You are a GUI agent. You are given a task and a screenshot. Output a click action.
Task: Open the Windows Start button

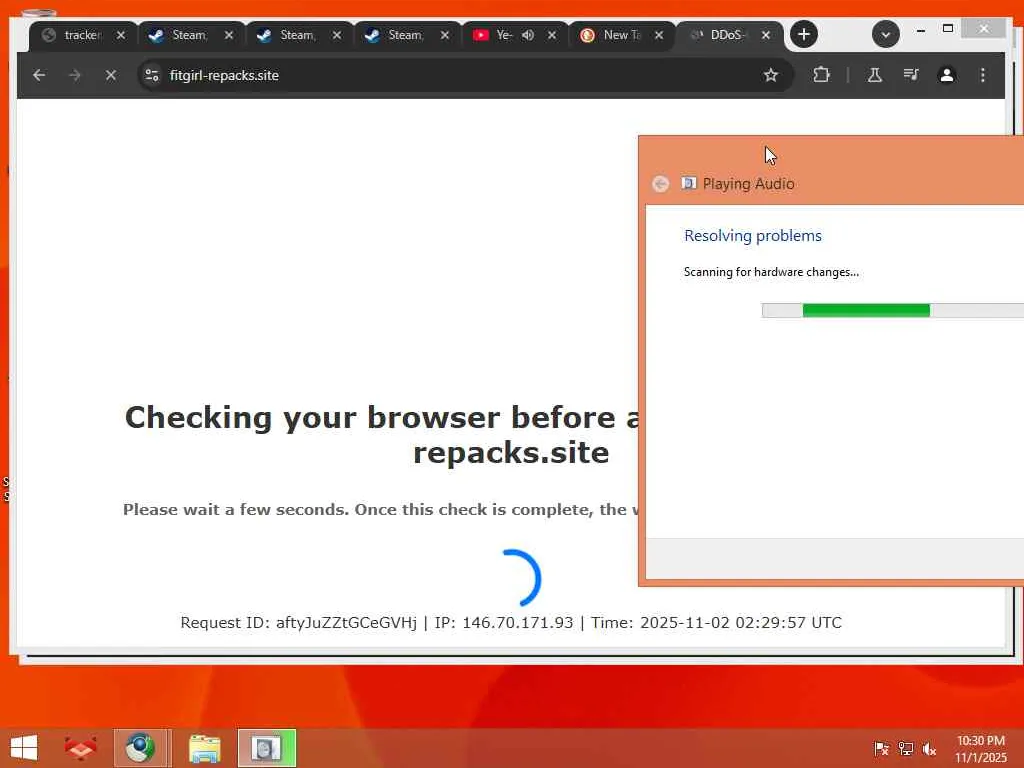click(x=24, y=748)
